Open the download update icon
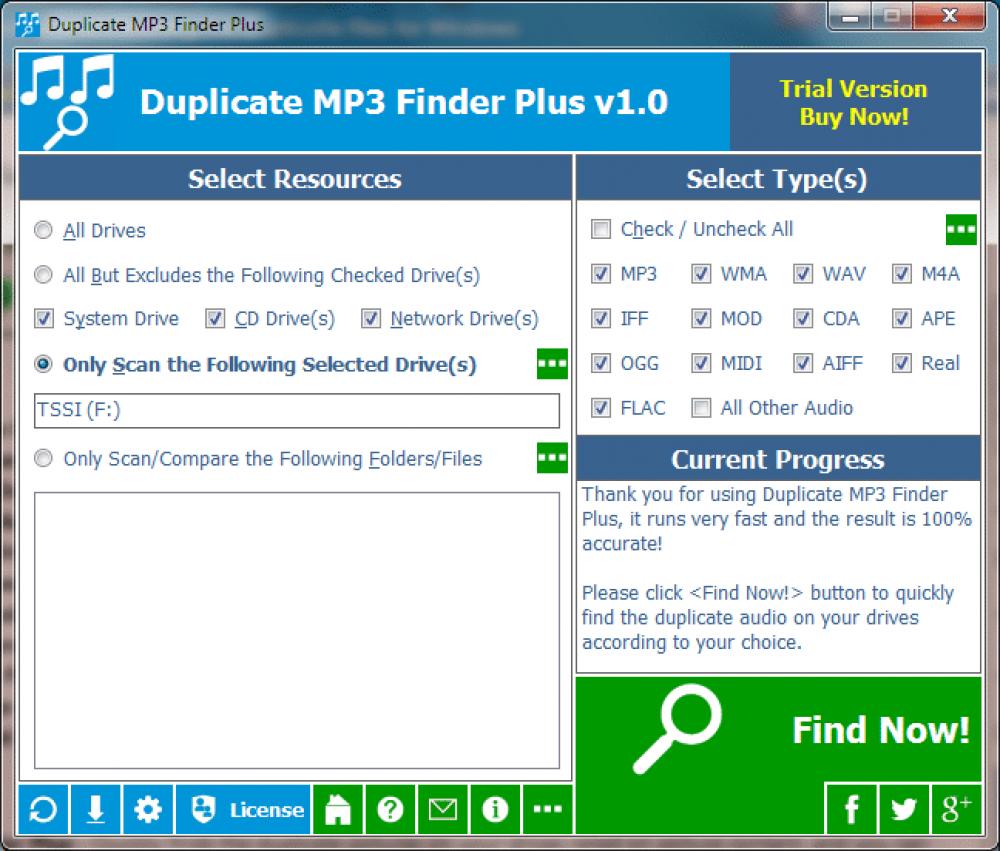This screenshot has height=851, width=1000. (95, 809)
